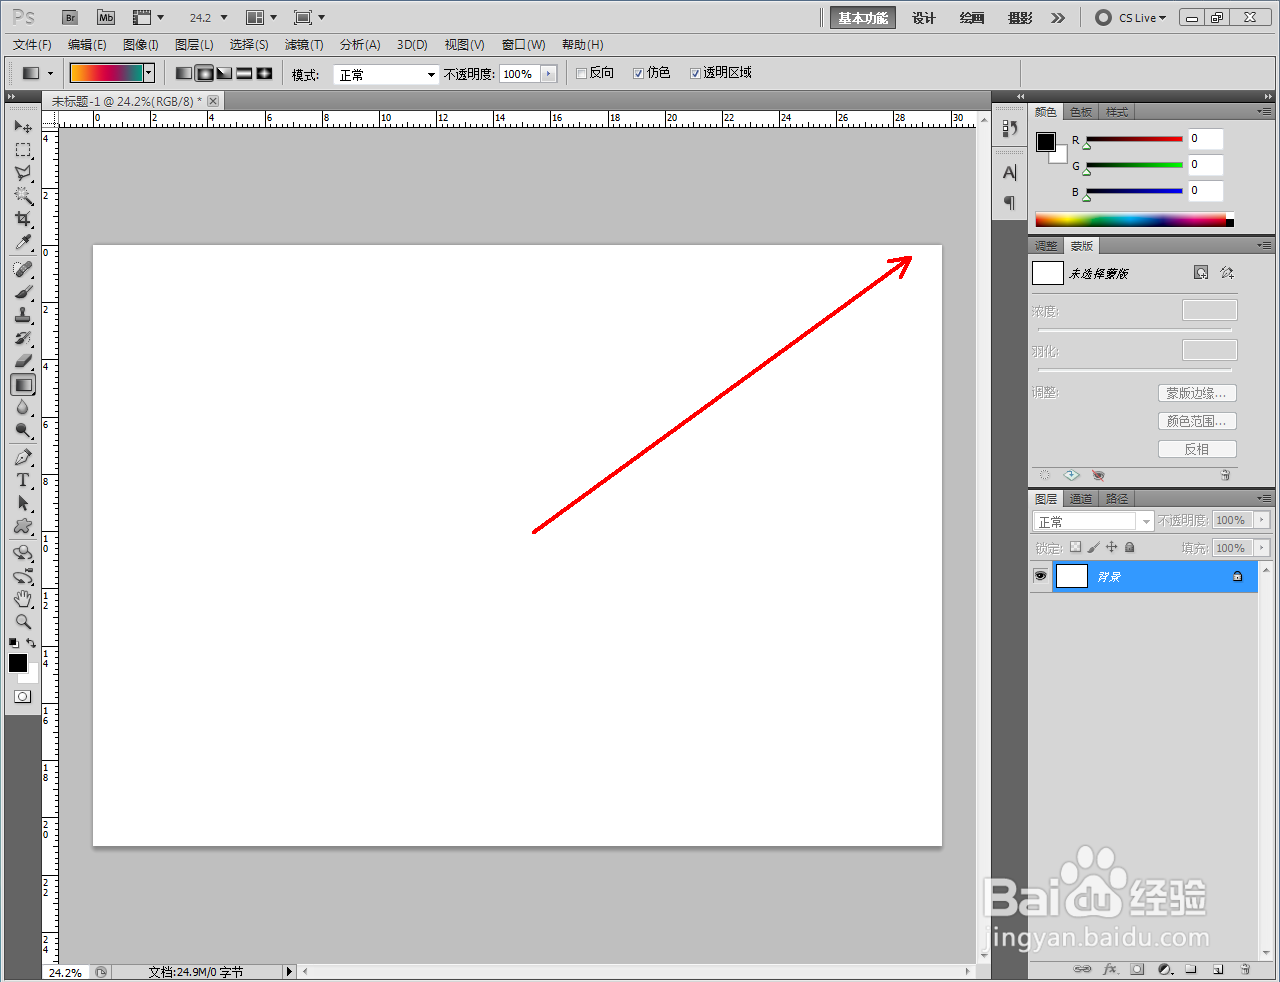Switch to the 设计 workspace
Screen dimensions: 1280x982
924,18
